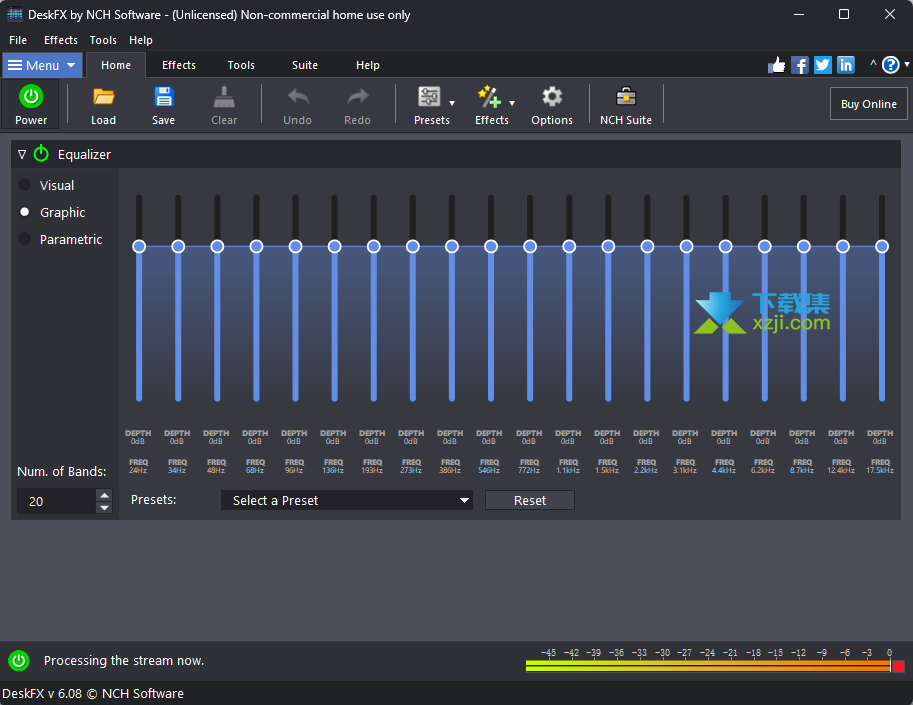The image size is (913, 705).
Task: Switch to the Tools ribbon tab
Action: [x=241, y=65]
